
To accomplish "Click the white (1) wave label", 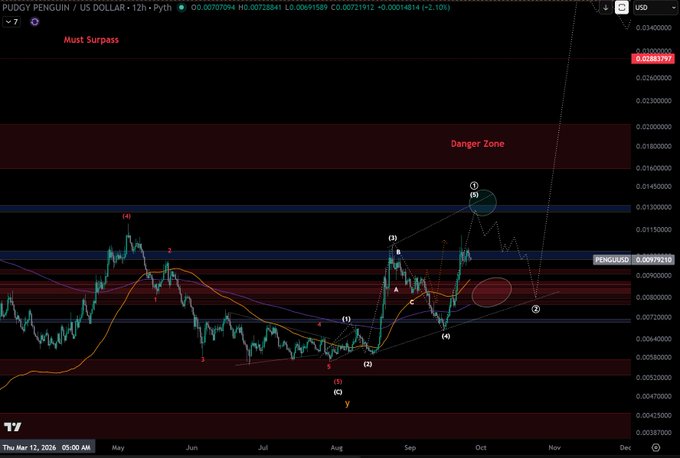I will pyautogui.click(x=346, y=319).
